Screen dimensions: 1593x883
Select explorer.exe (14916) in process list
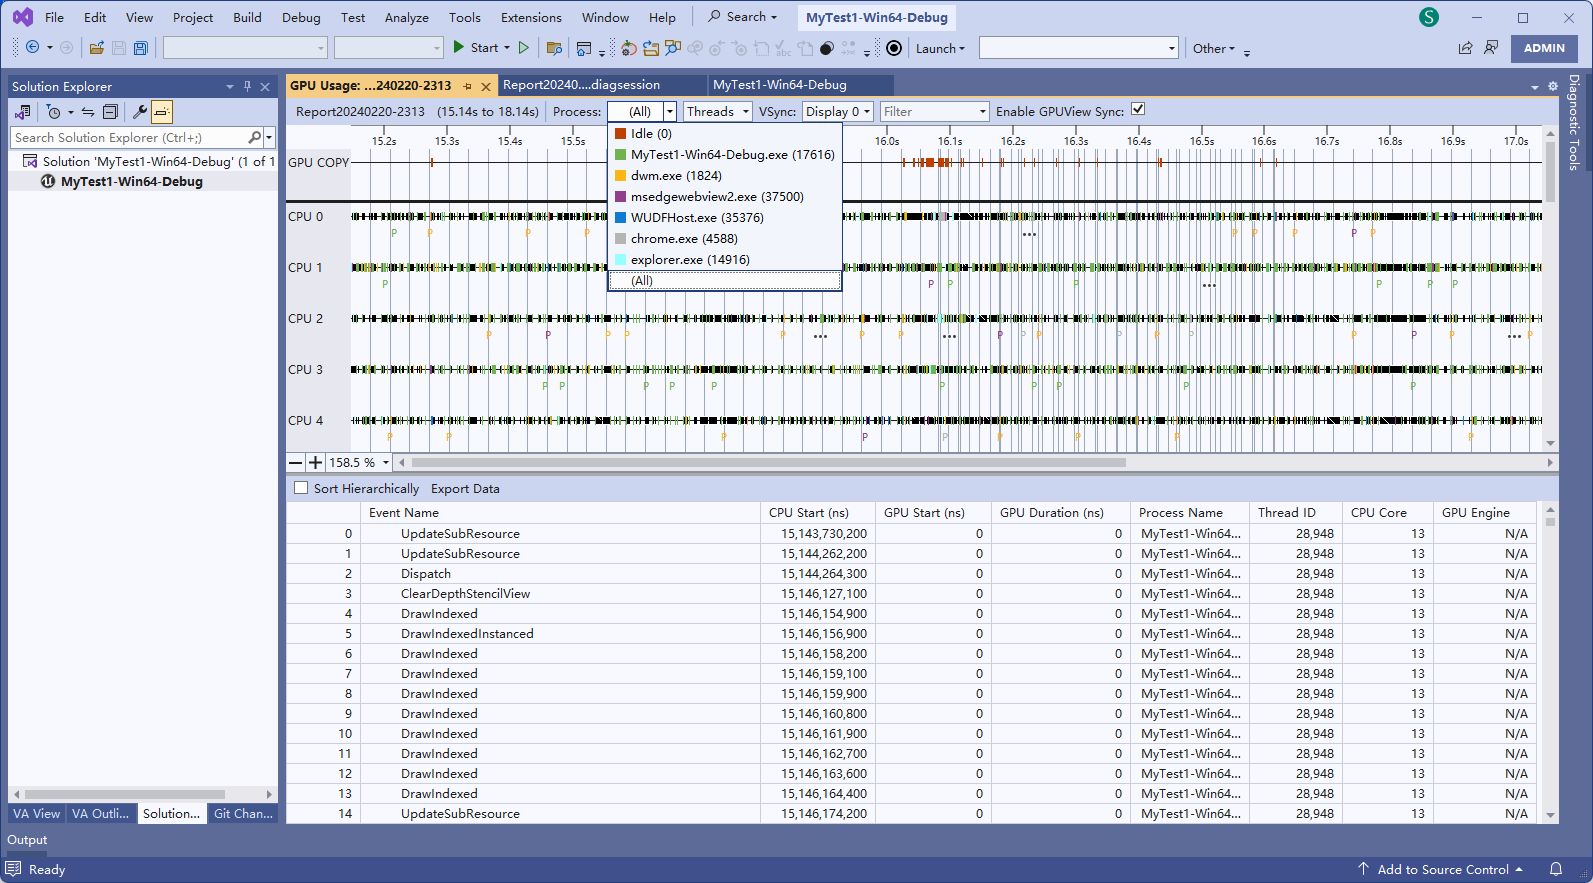(x=725, y=260)
